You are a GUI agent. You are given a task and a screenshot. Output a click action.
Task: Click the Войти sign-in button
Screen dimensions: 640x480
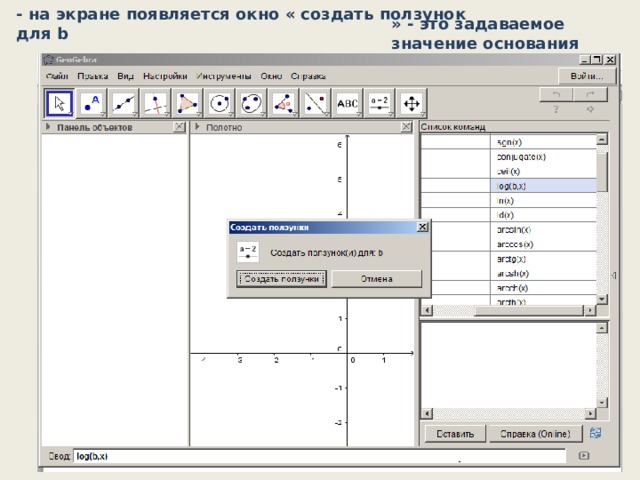click(x=587, y=76)
